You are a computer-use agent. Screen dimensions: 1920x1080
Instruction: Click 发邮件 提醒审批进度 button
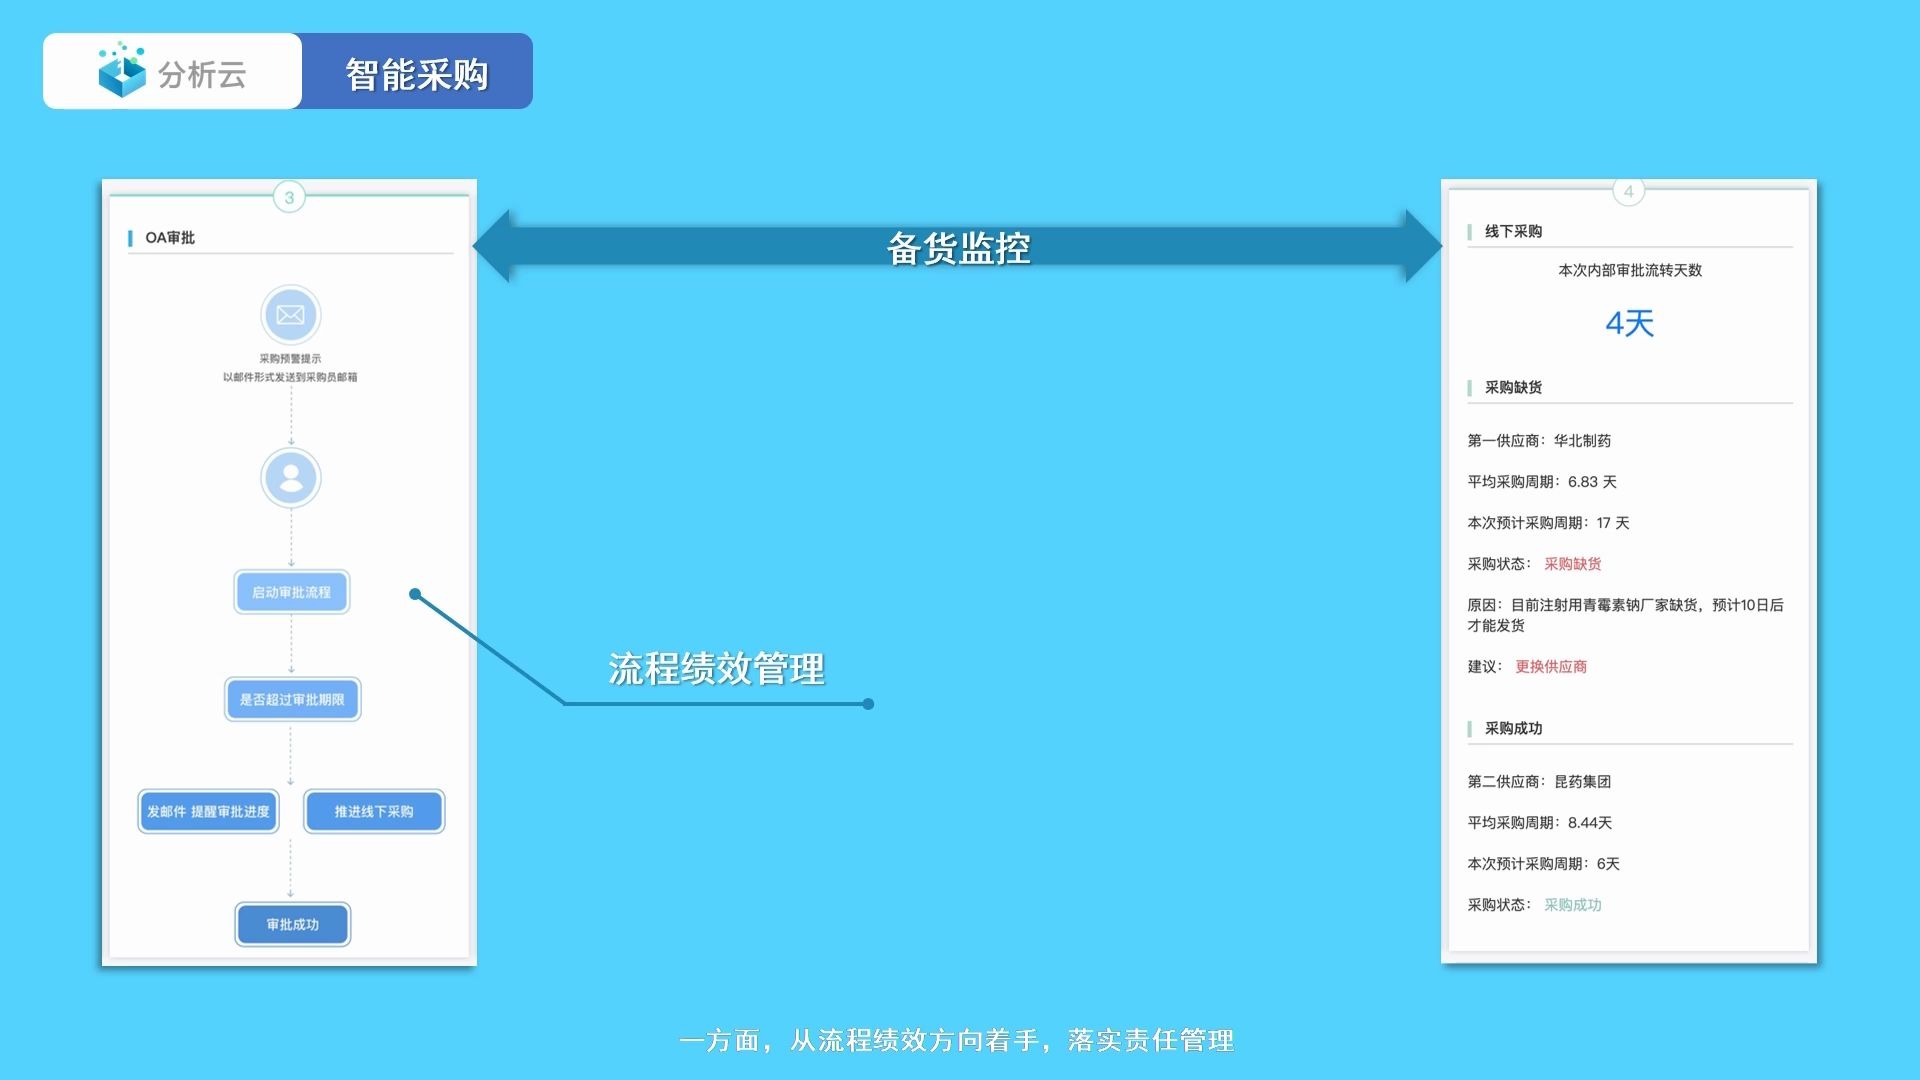click(x=208, y=811)
